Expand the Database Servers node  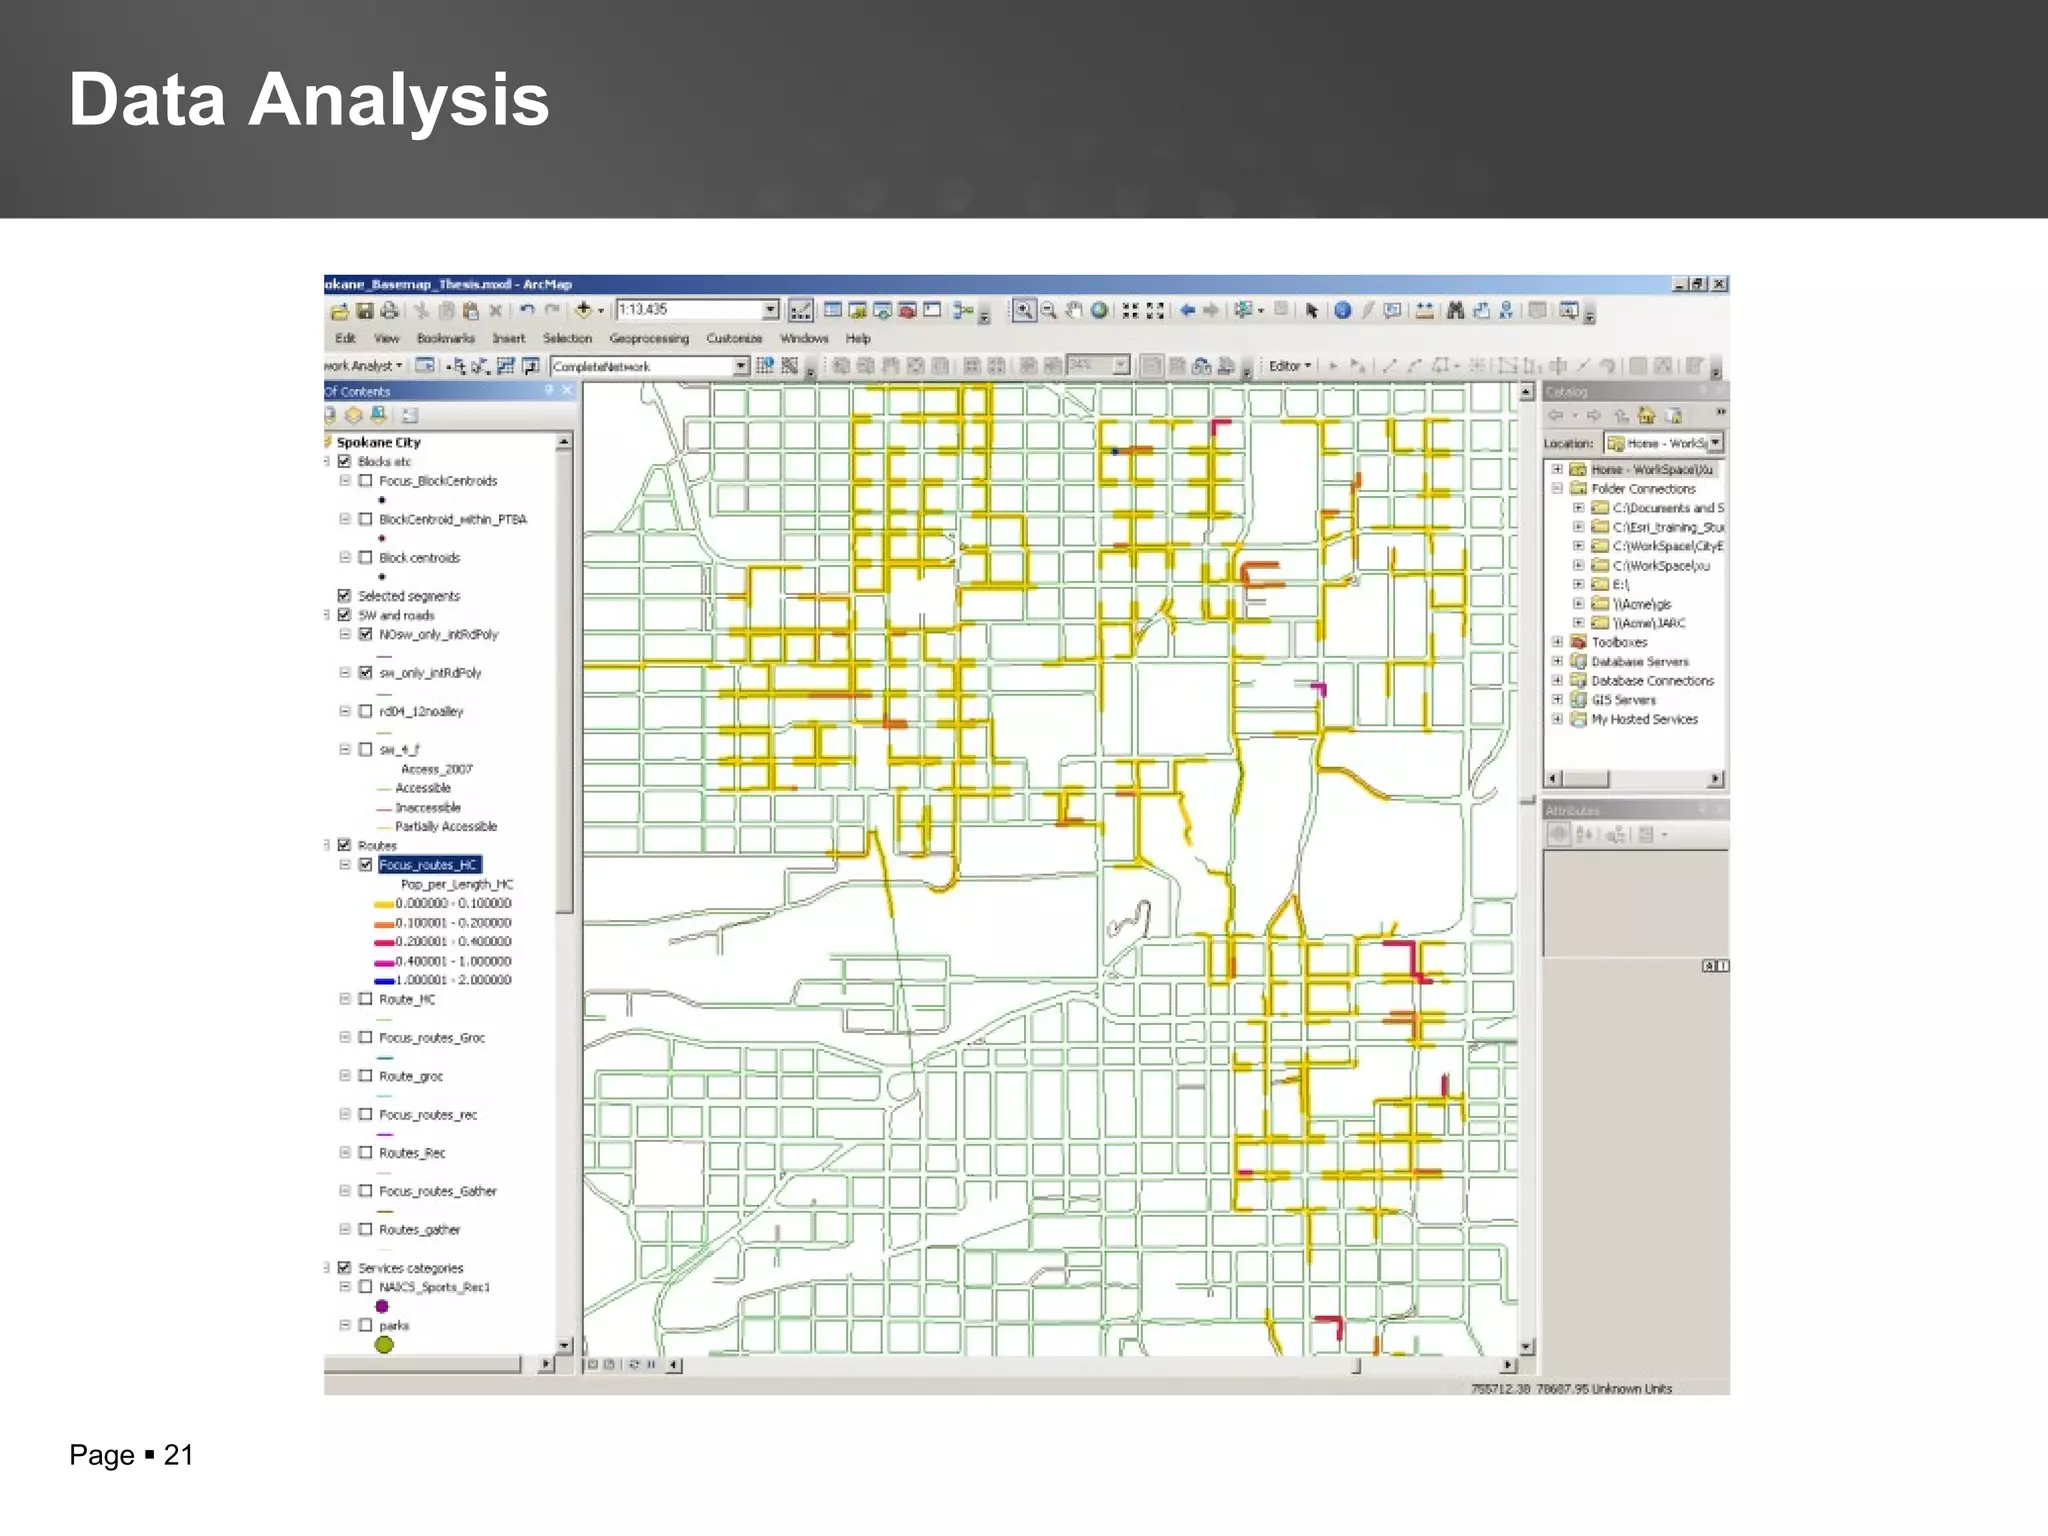[1558, 661]
